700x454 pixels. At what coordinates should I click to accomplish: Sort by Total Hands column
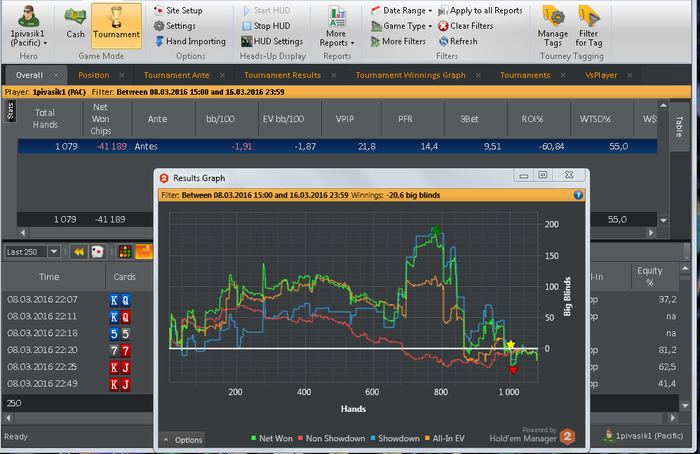pyautogui.click(x=45, y=119)
